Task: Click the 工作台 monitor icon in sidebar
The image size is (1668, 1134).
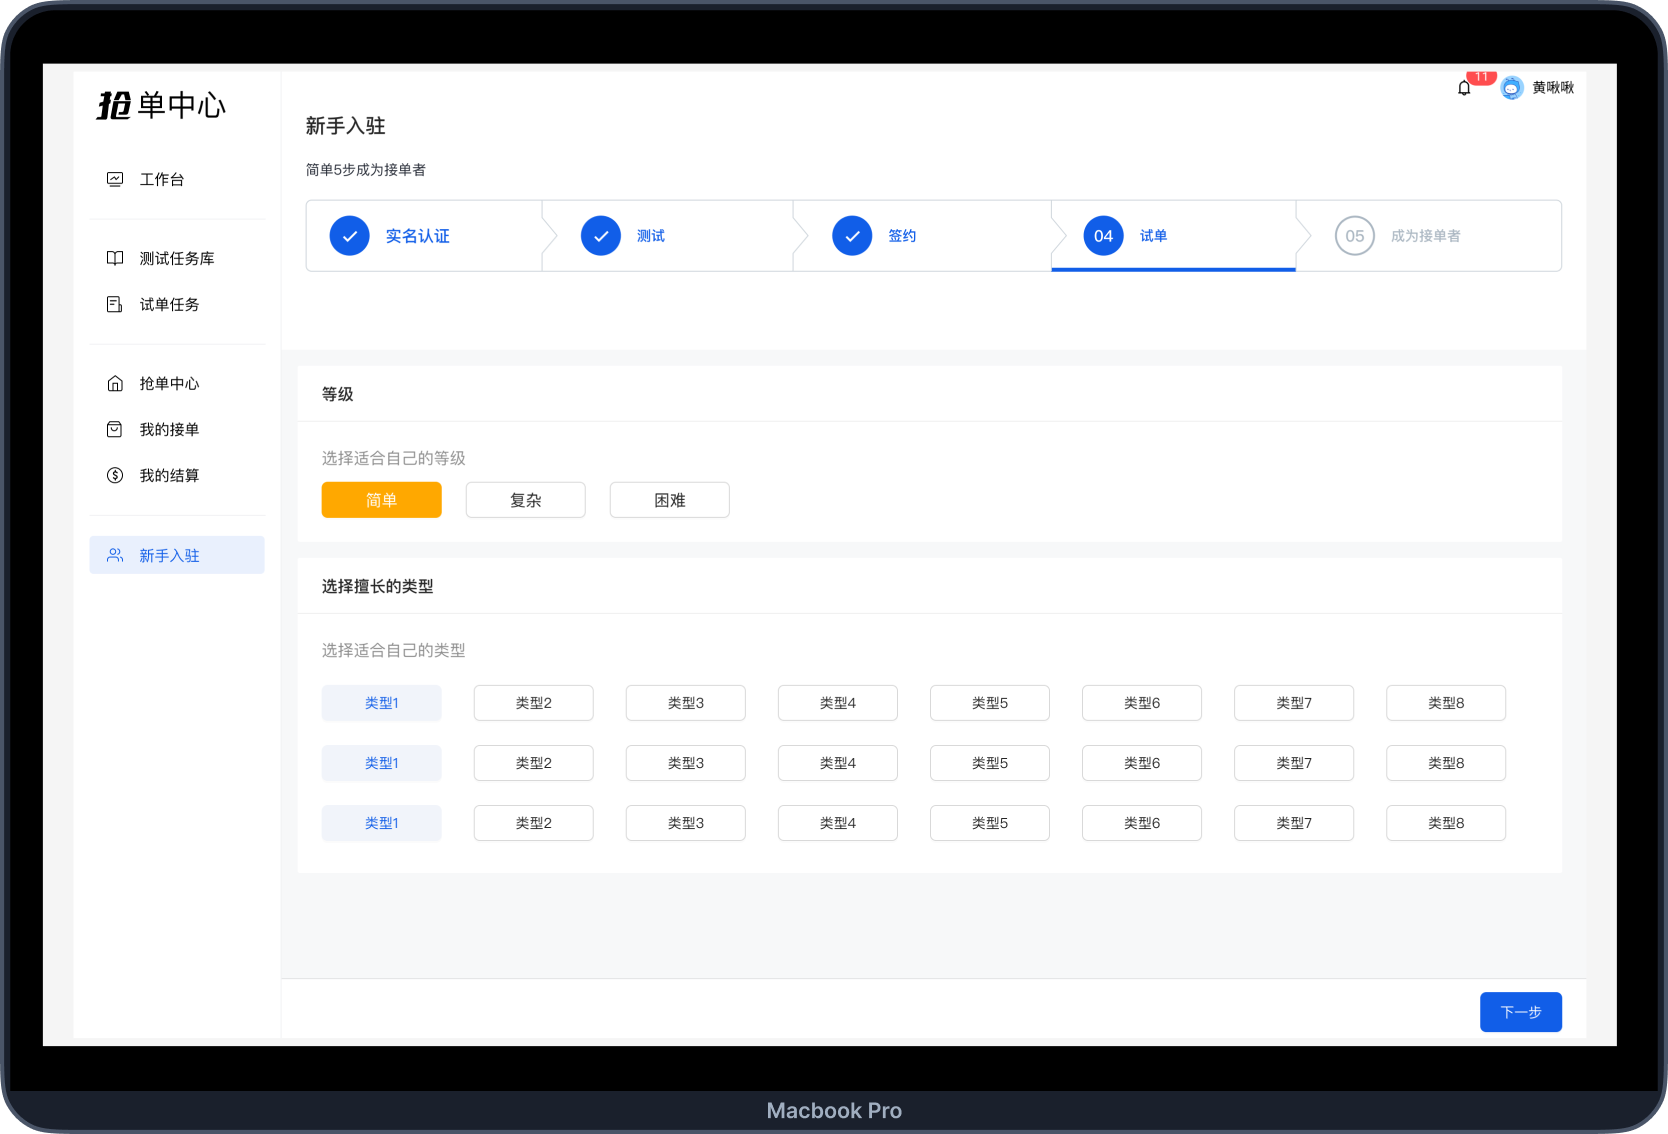Action: pos(115,179)
